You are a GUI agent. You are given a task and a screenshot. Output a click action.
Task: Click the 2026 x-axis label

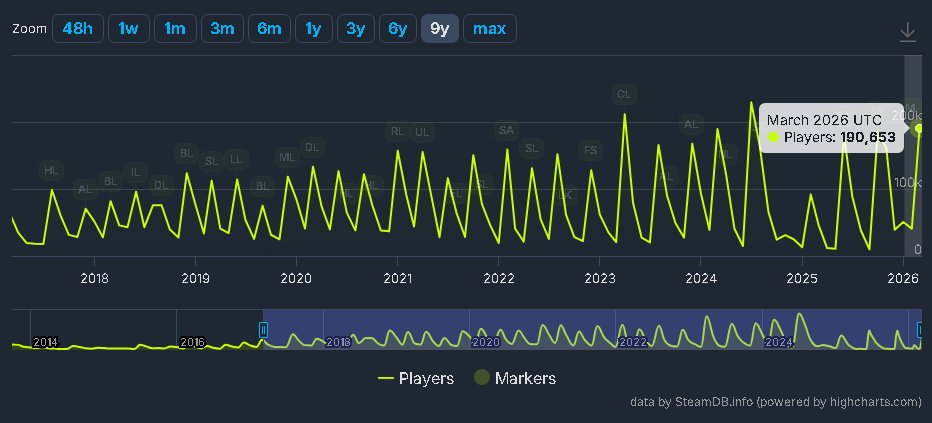(903, 278)
